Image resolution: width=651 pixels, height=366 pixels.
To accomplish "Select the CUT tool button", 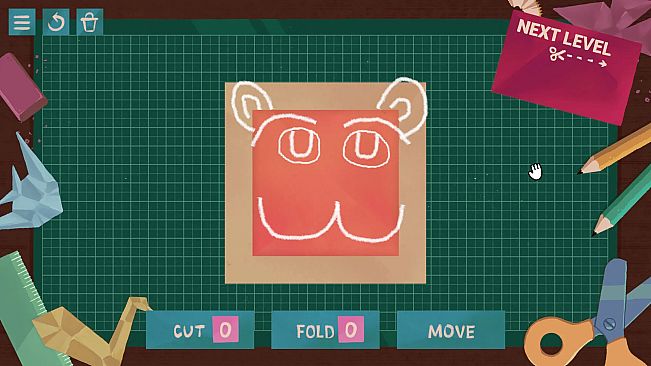I will coord(200,330).
